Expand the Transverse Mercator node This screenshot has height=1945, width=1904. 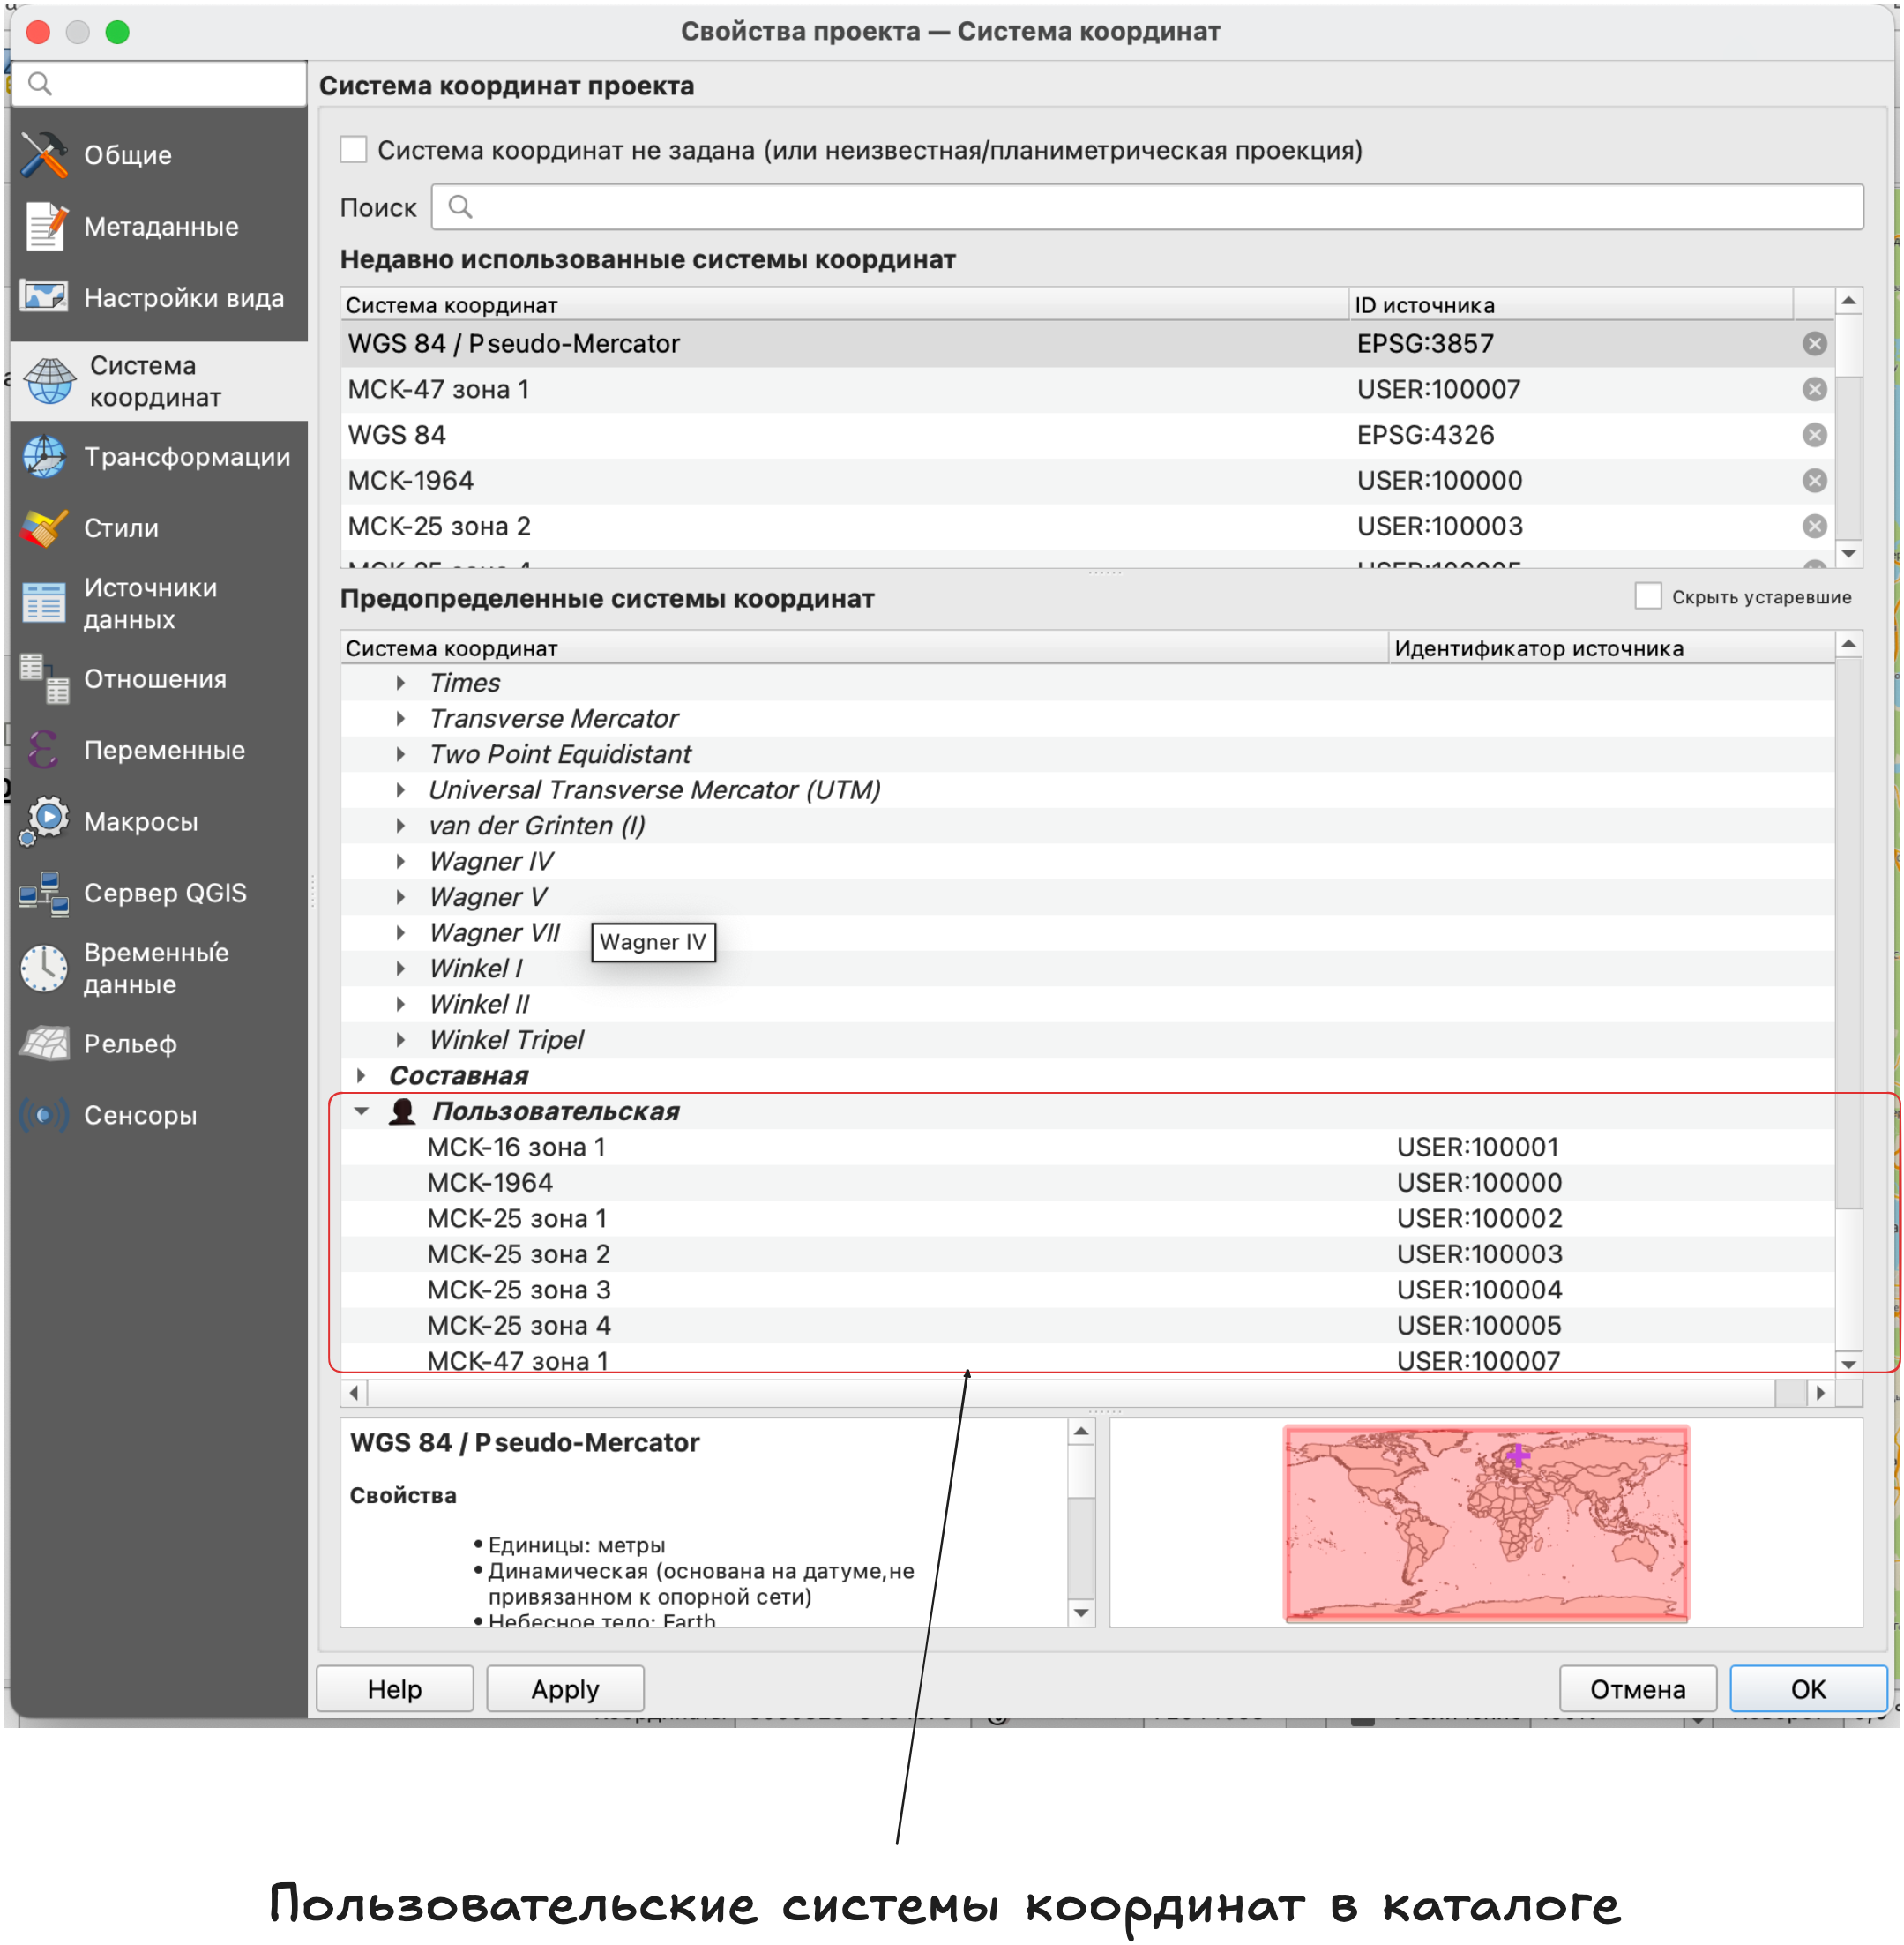tap(401, 718)
